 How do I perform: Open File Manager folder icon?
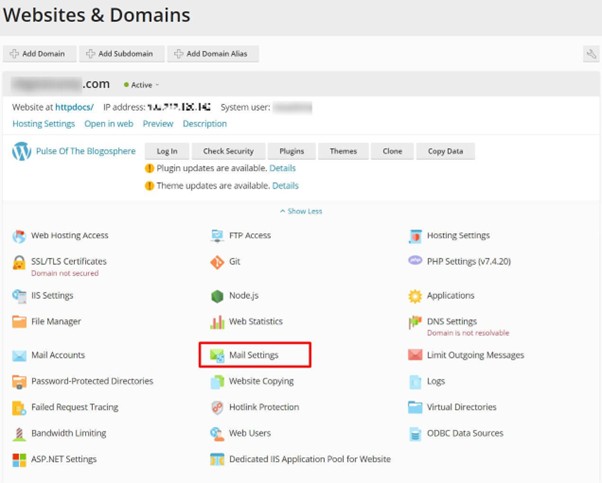19,322
